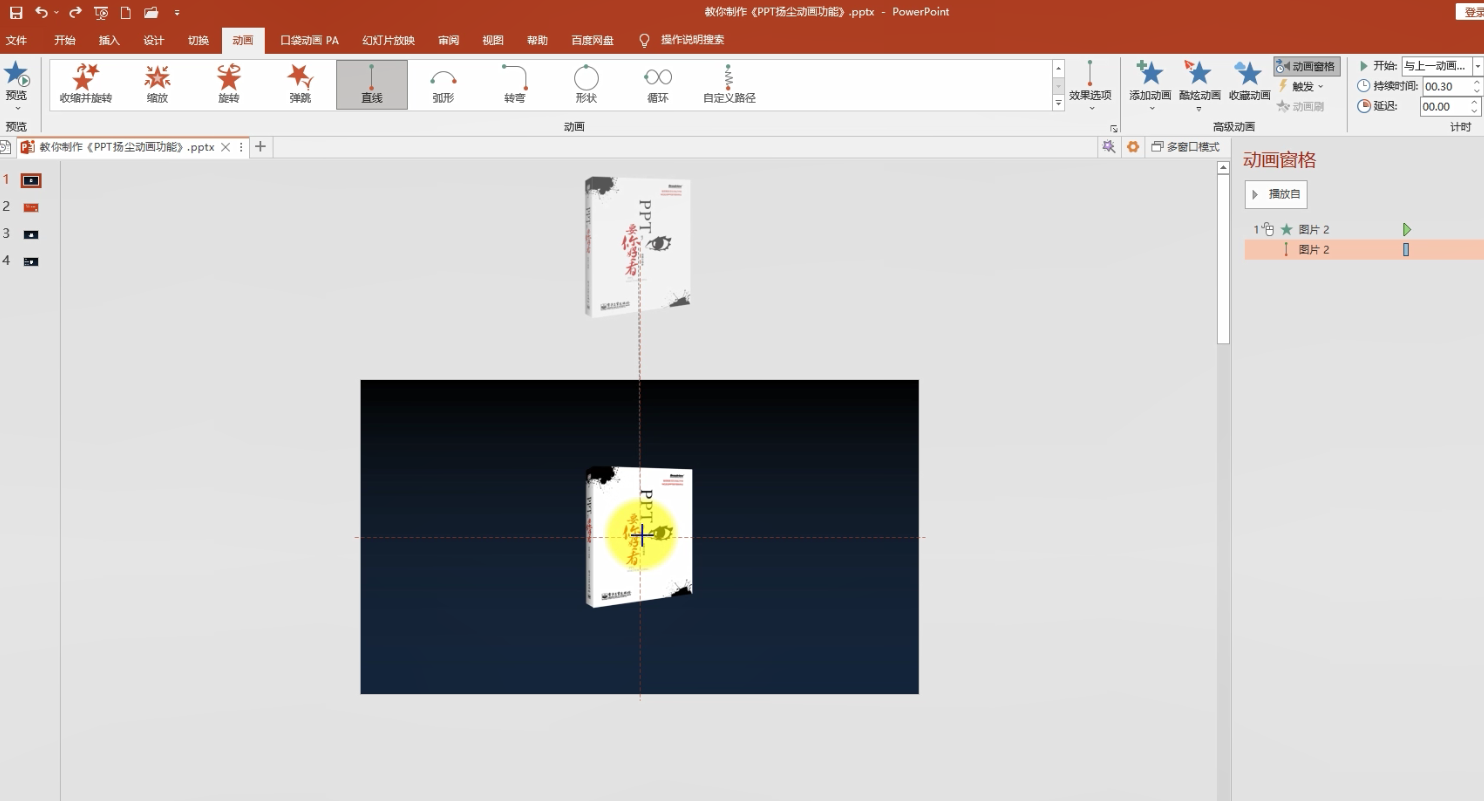Image resolution: width=1484 pixels, height=801 pixels.
Task: Open the 触发 trigger dropdown
Action: pyautogui.click(x=1301, y=86)
